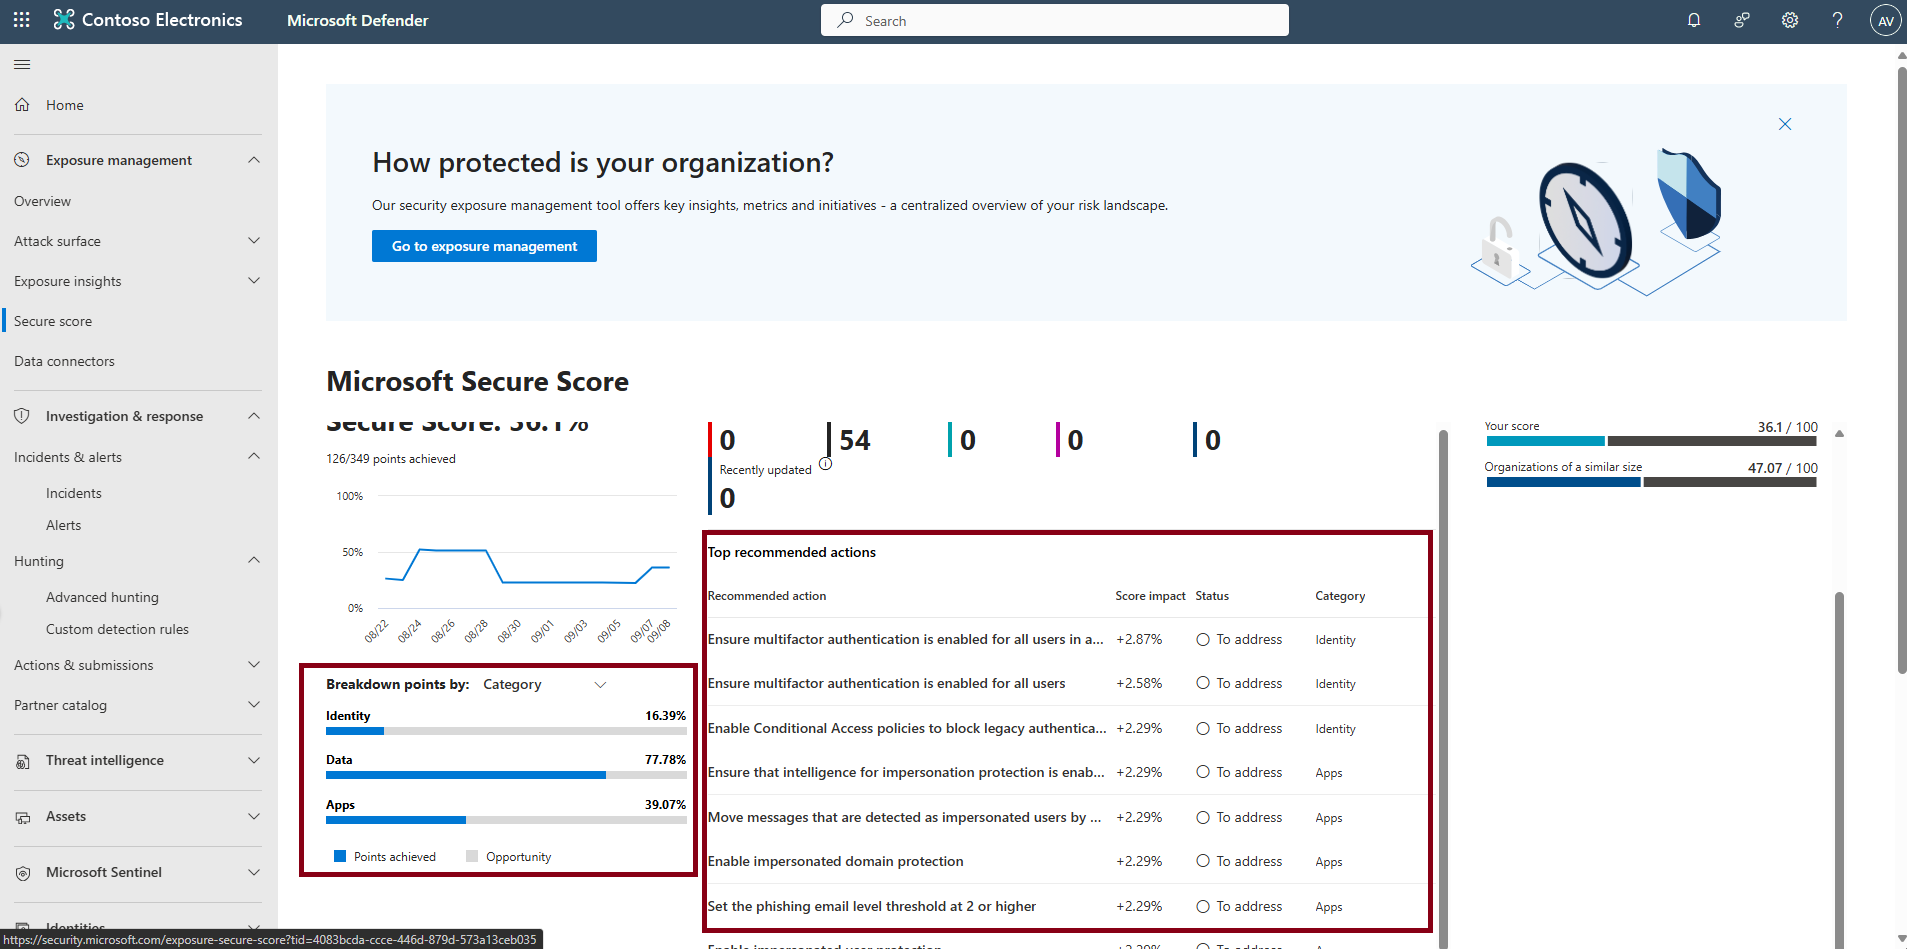Open the Breakdown points by Category dropdown
Screen dimensions: 1907x949
(545, 685)
